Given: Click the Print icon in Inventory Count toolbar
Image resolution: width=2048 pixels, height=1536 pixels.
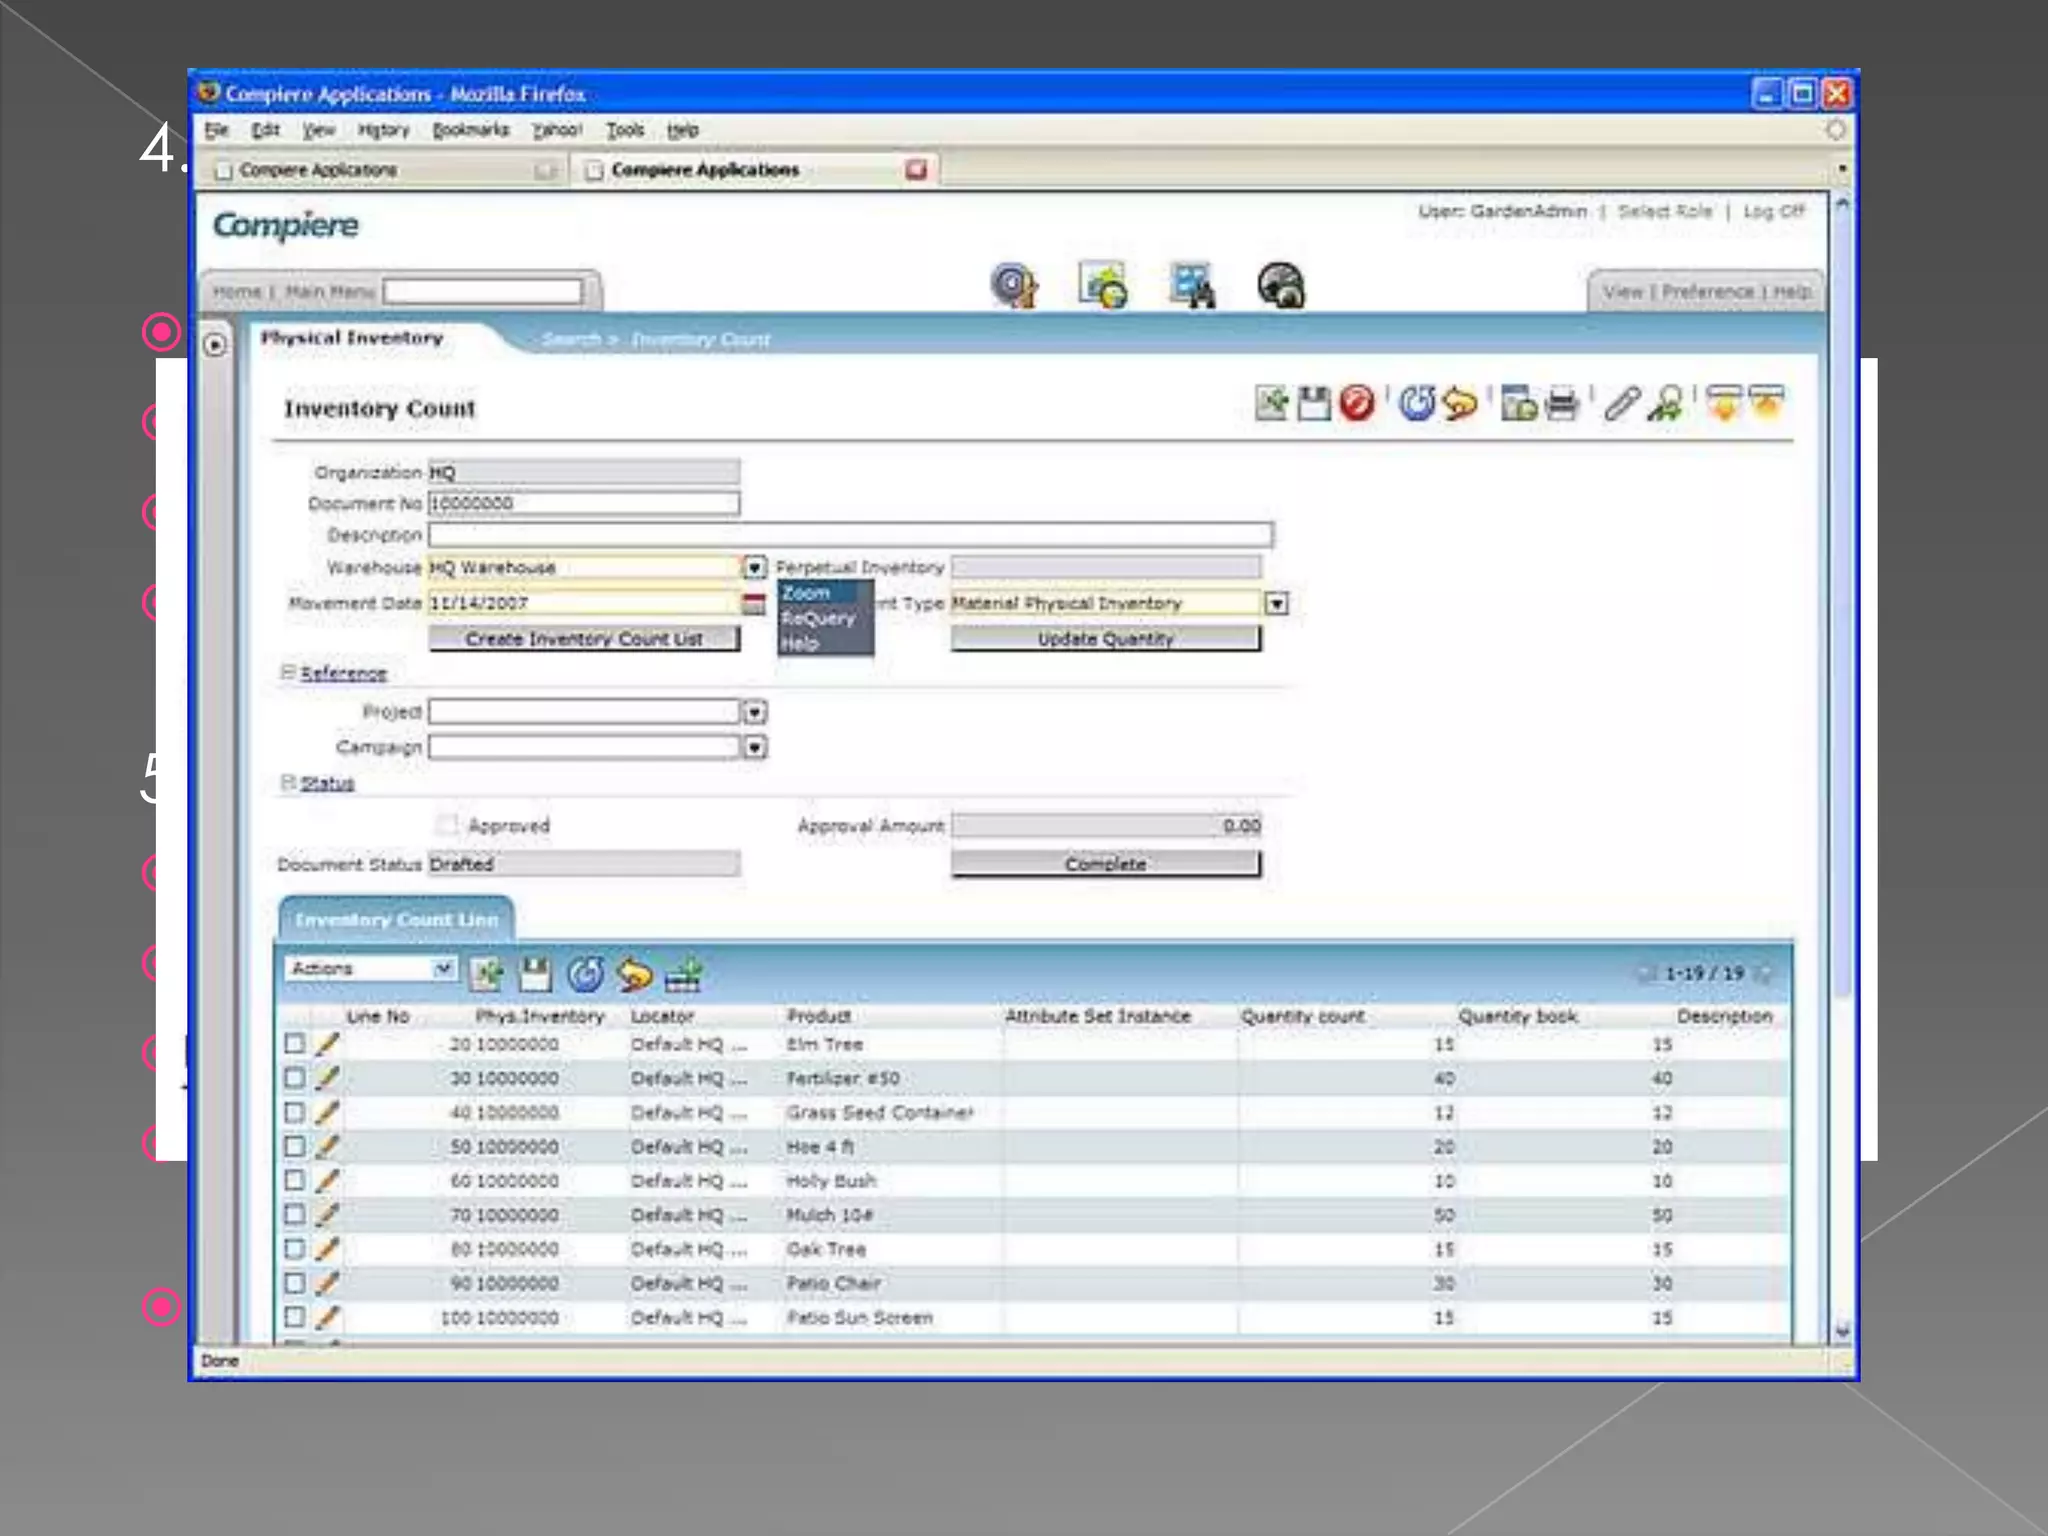Looking at the screenshot, I should 1562,404.
